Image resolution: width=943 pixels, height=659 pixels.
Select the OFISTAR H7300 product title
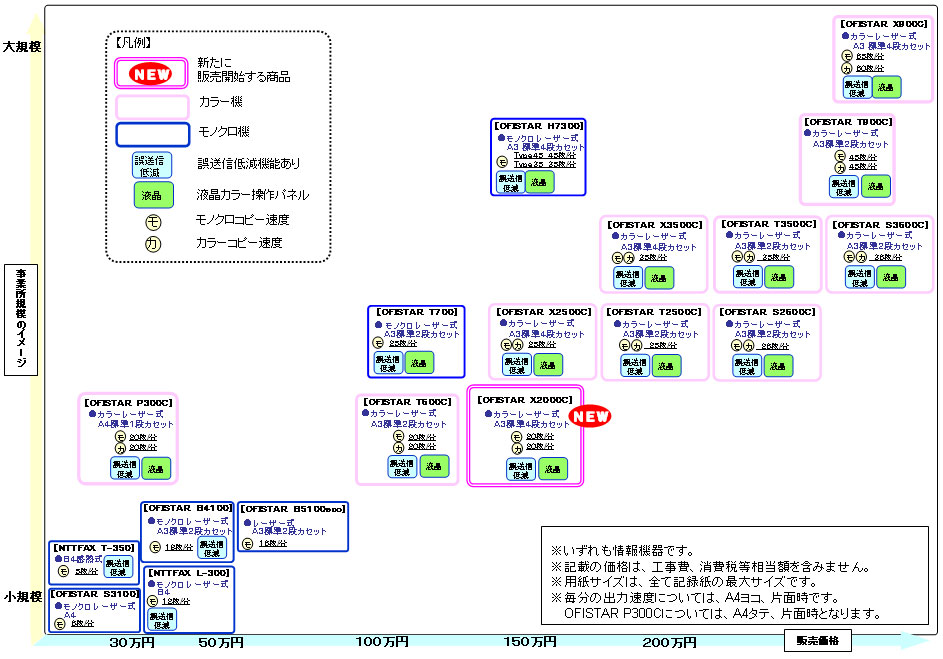point(539,126)
